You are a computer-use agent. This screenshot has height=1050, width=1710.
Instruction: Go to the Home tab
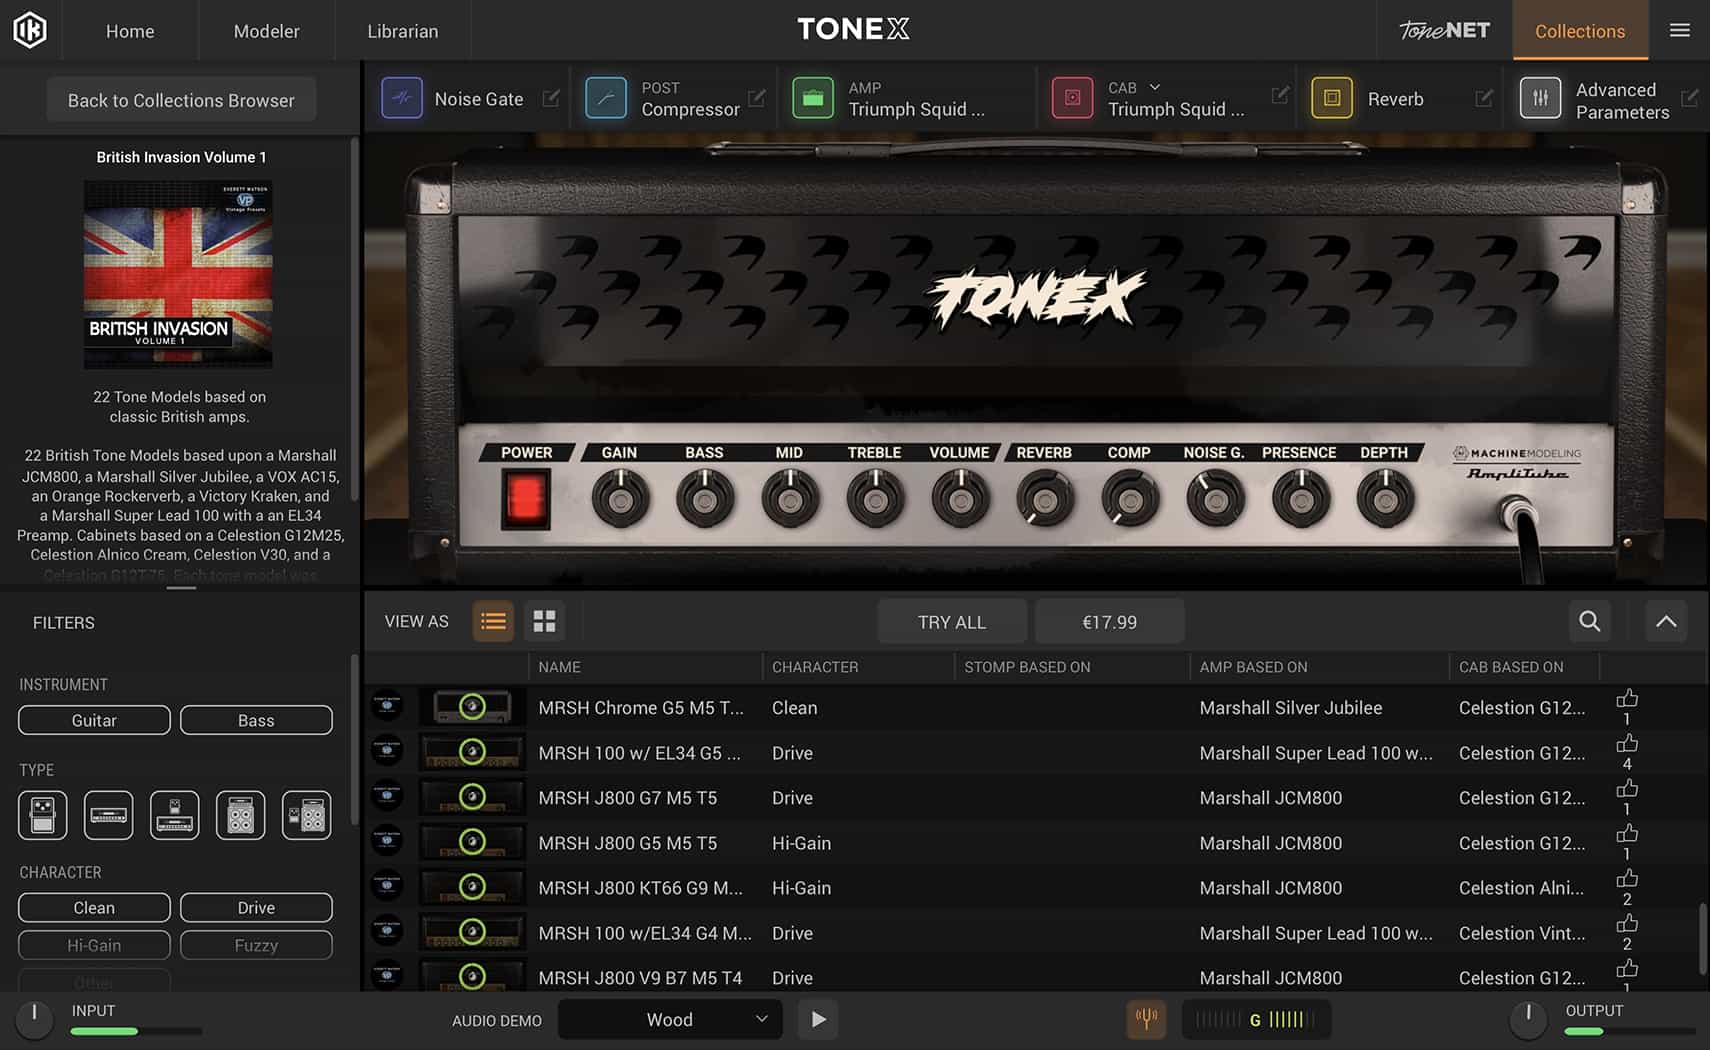(130, 31)
